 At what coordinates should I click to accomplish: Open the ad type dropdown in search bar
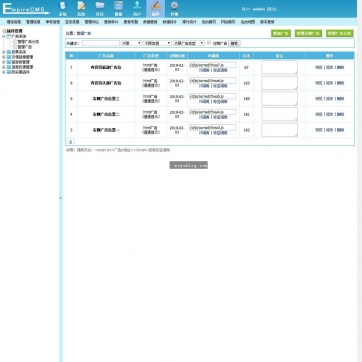coord(189,43)
